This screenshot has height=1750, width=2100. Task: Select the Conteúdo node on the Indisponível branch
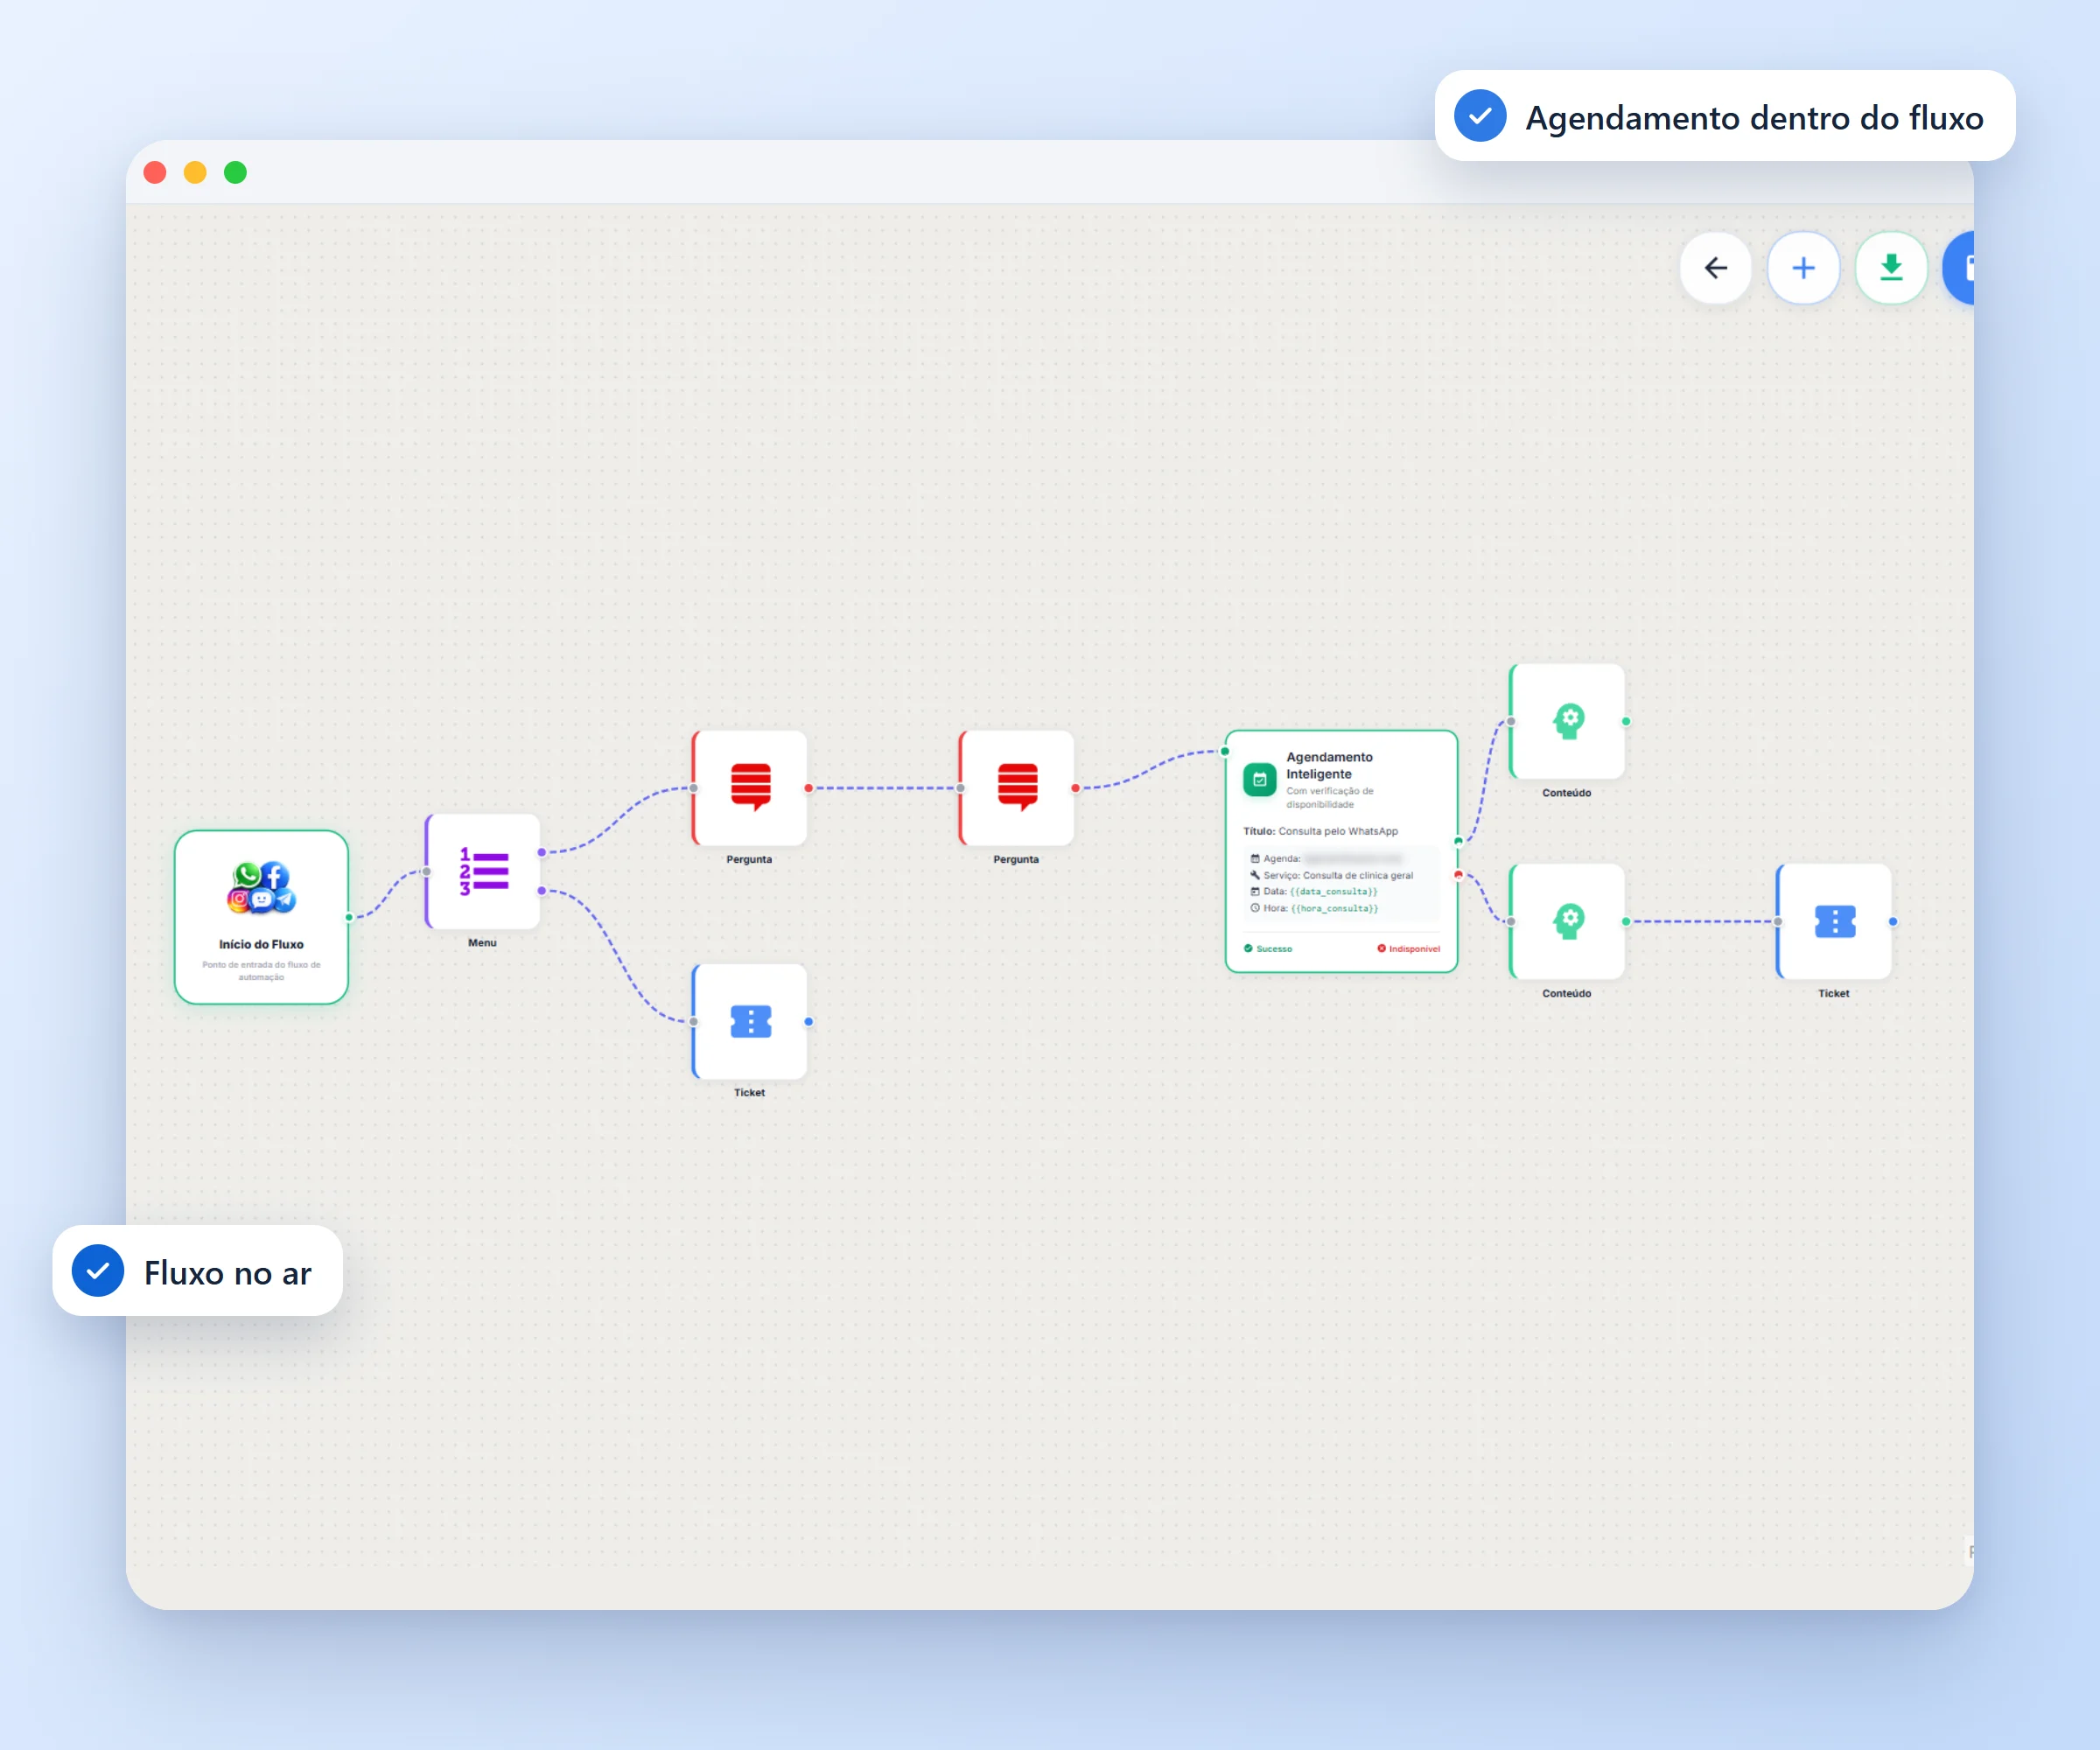pos(1568,921)
